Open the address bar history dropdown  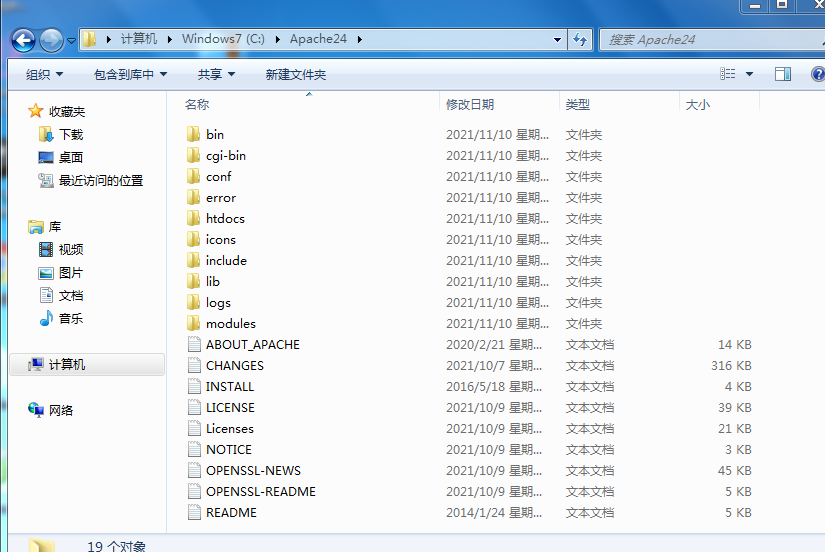[557, 39]
